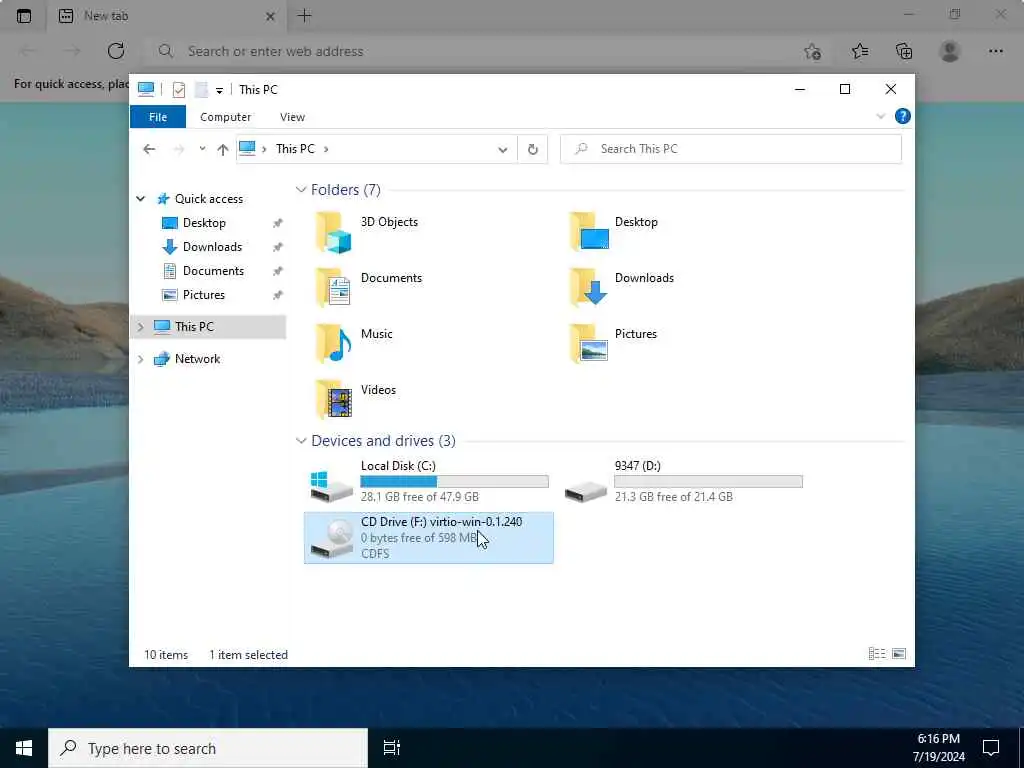Open the Music folder icon
The height and width of the screenshot is (768, 1024).
[334, 344]
